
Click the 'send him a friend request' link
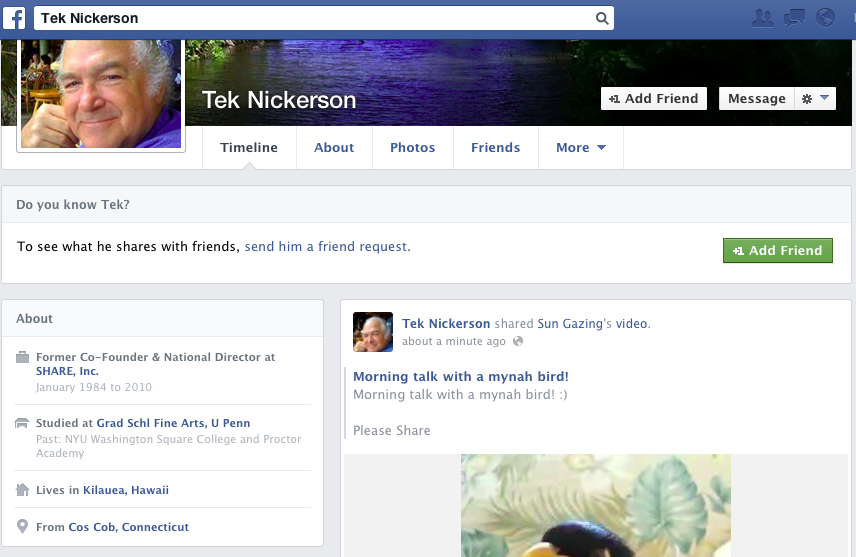pyautogui.click(x=327, y=246)
